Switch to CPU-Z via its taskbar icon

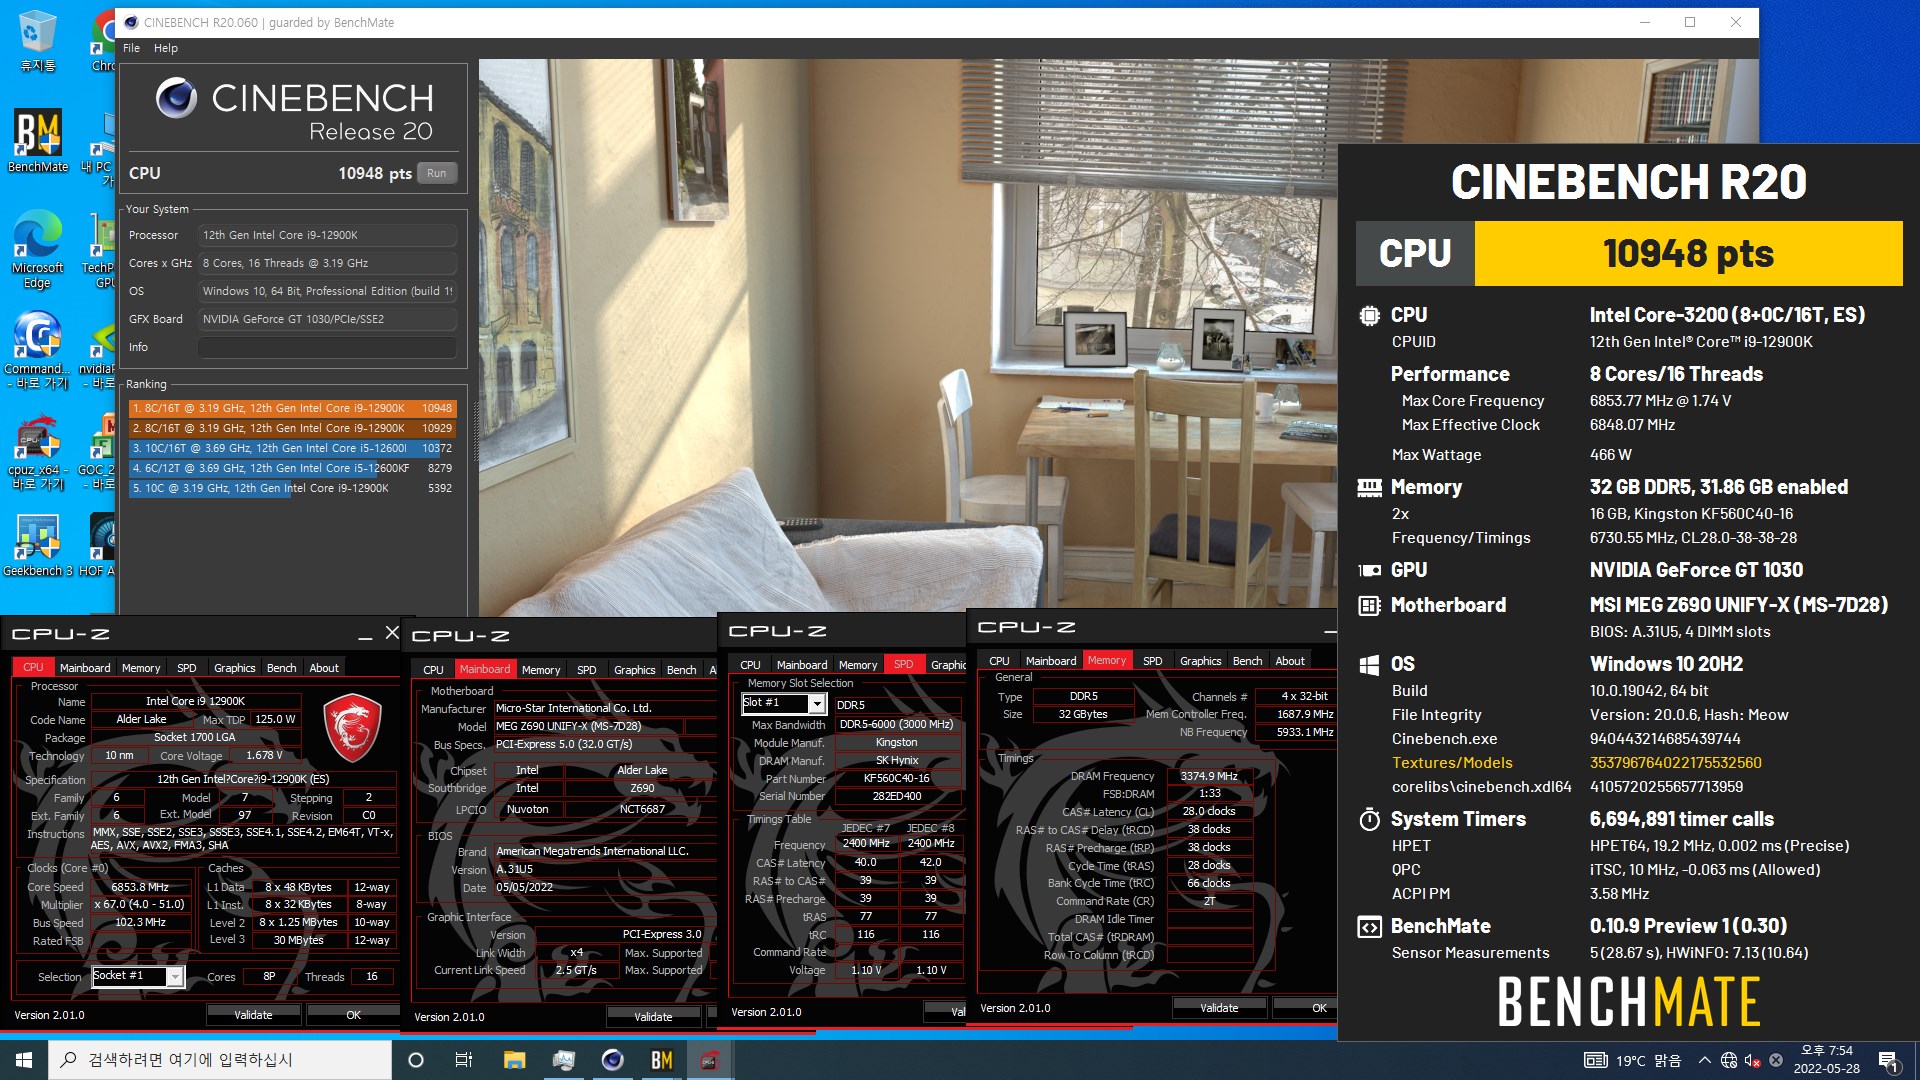point(710,1060)
